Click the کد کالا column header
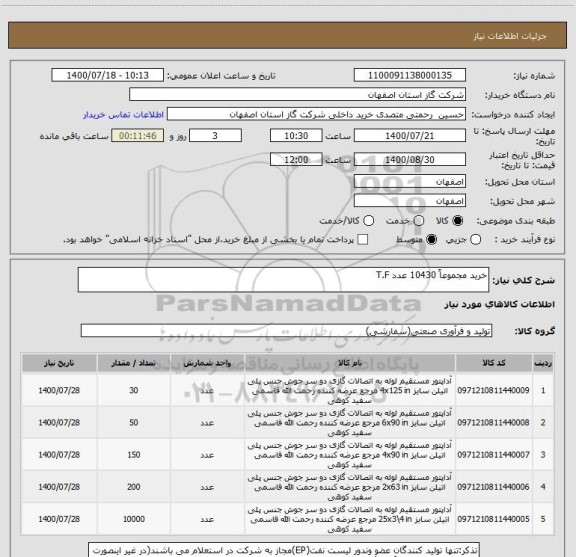 (494, 363)
